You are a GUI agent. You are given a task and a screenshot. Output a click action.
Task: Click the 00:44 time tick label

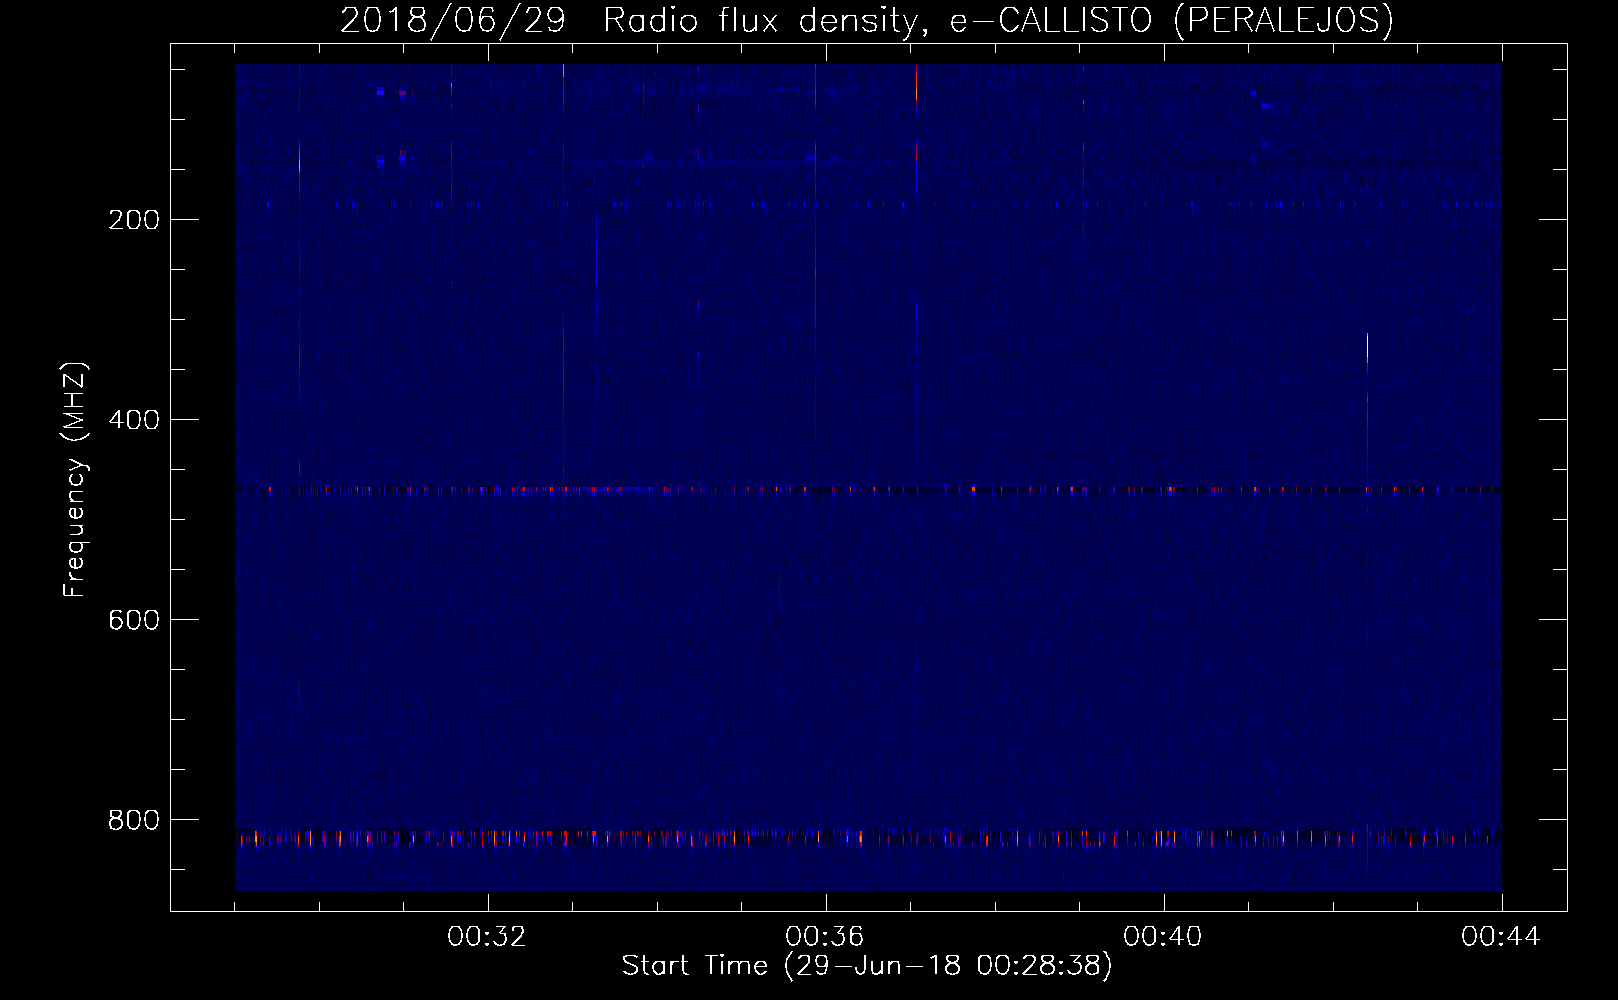pyautogui.click(x=1501, y=937)
